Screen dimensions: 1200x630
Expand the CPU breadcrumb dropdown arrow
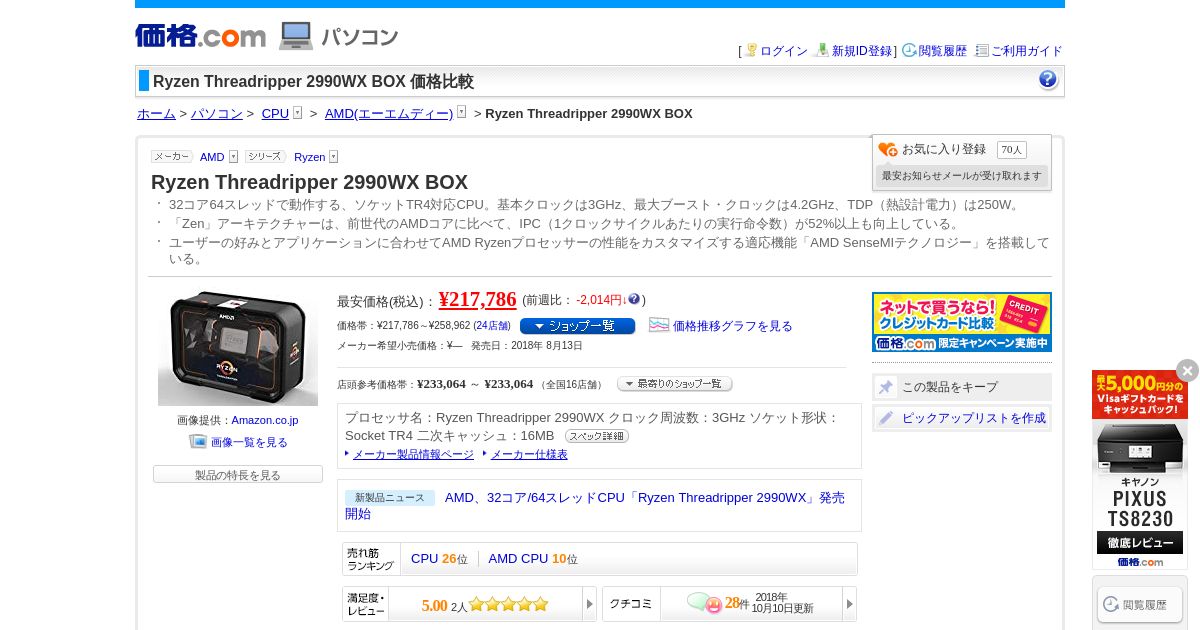tap(297, 113)
